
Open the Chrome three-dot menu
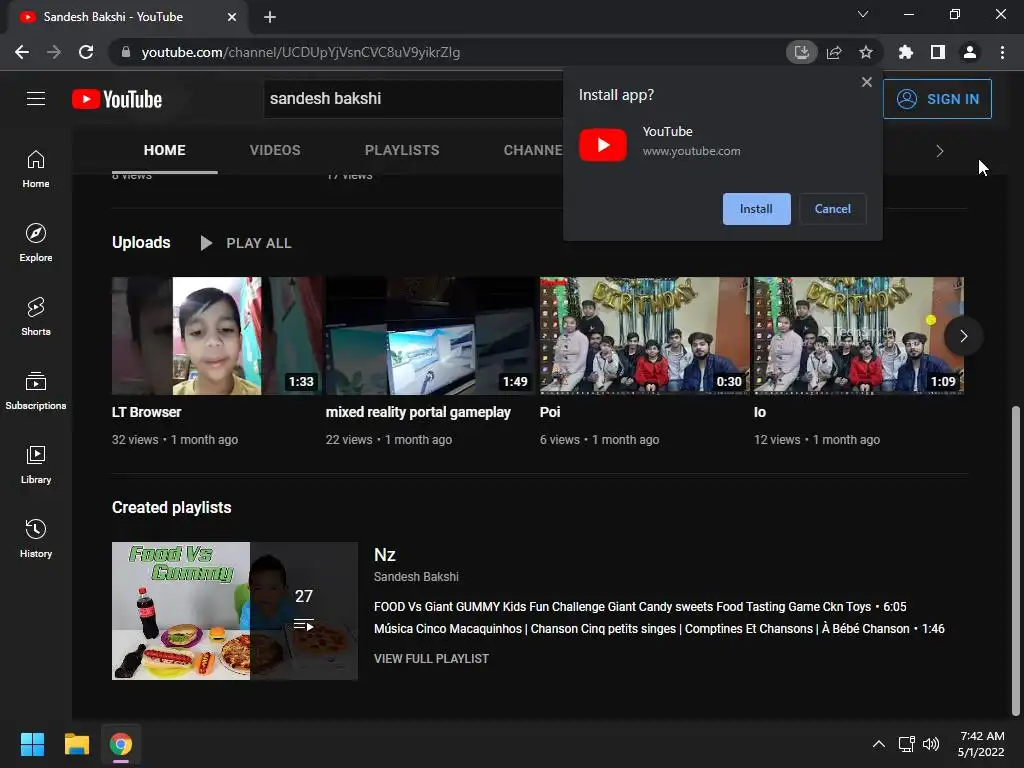(1002, 52)
